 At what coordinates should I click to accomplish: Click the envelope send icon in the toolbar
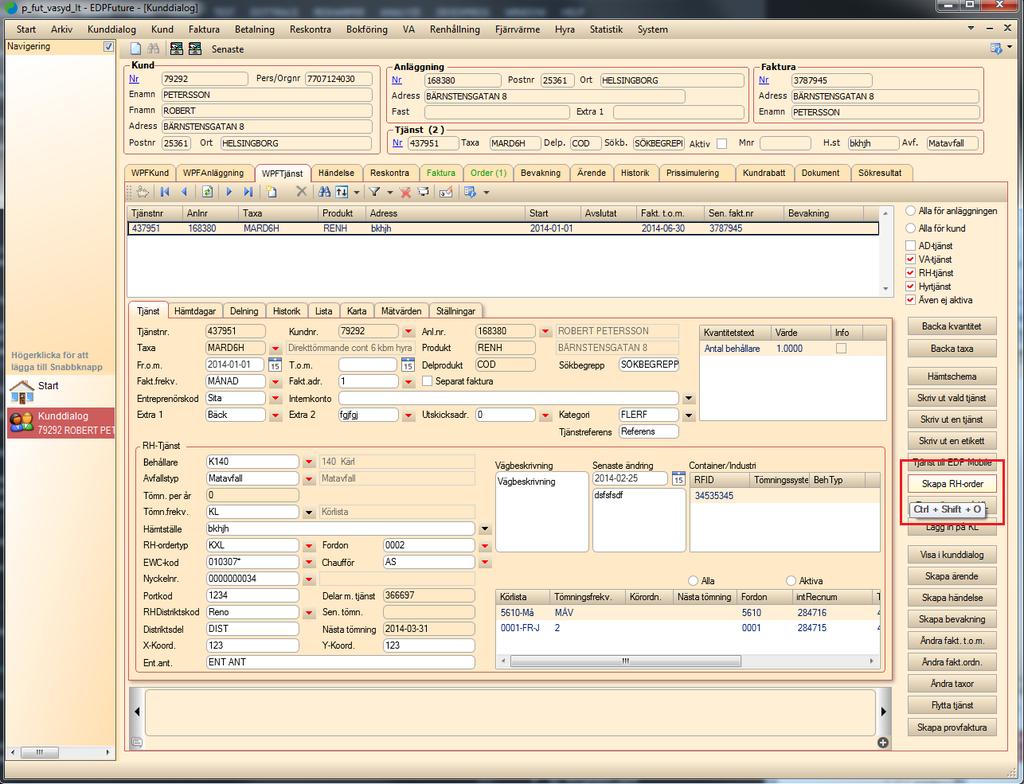tap(446, 192)
